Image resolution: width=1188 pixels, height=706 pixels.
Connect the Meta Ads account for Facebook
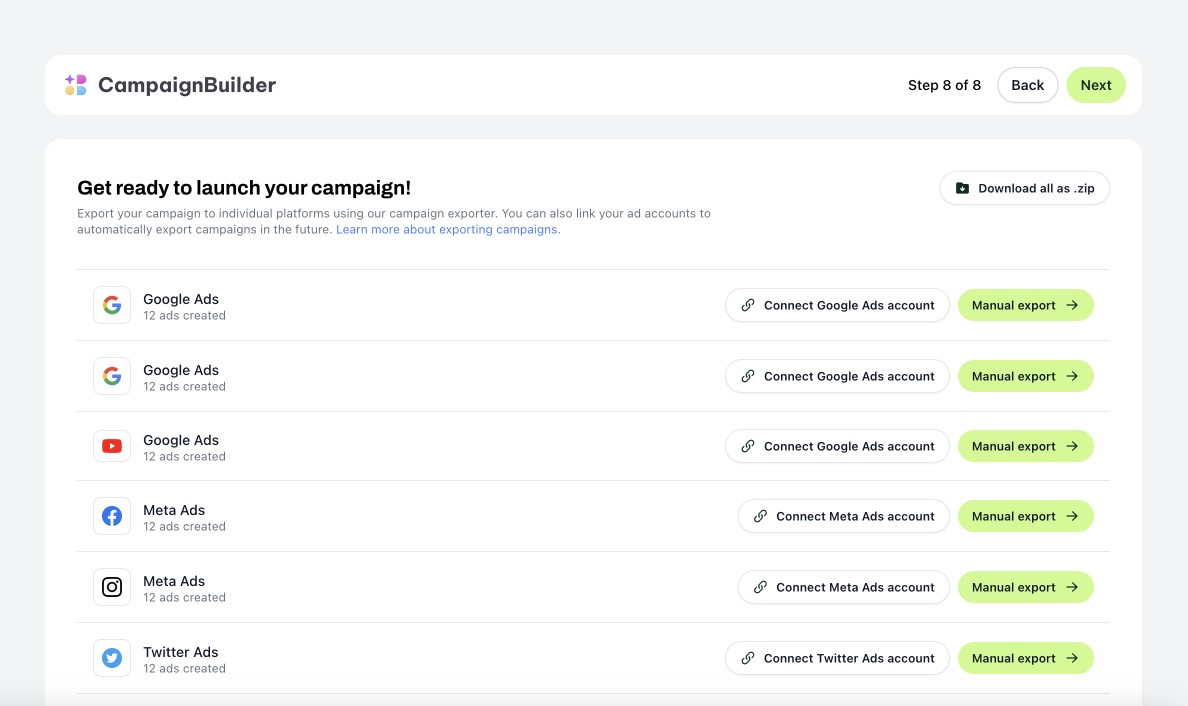[843, 516]
